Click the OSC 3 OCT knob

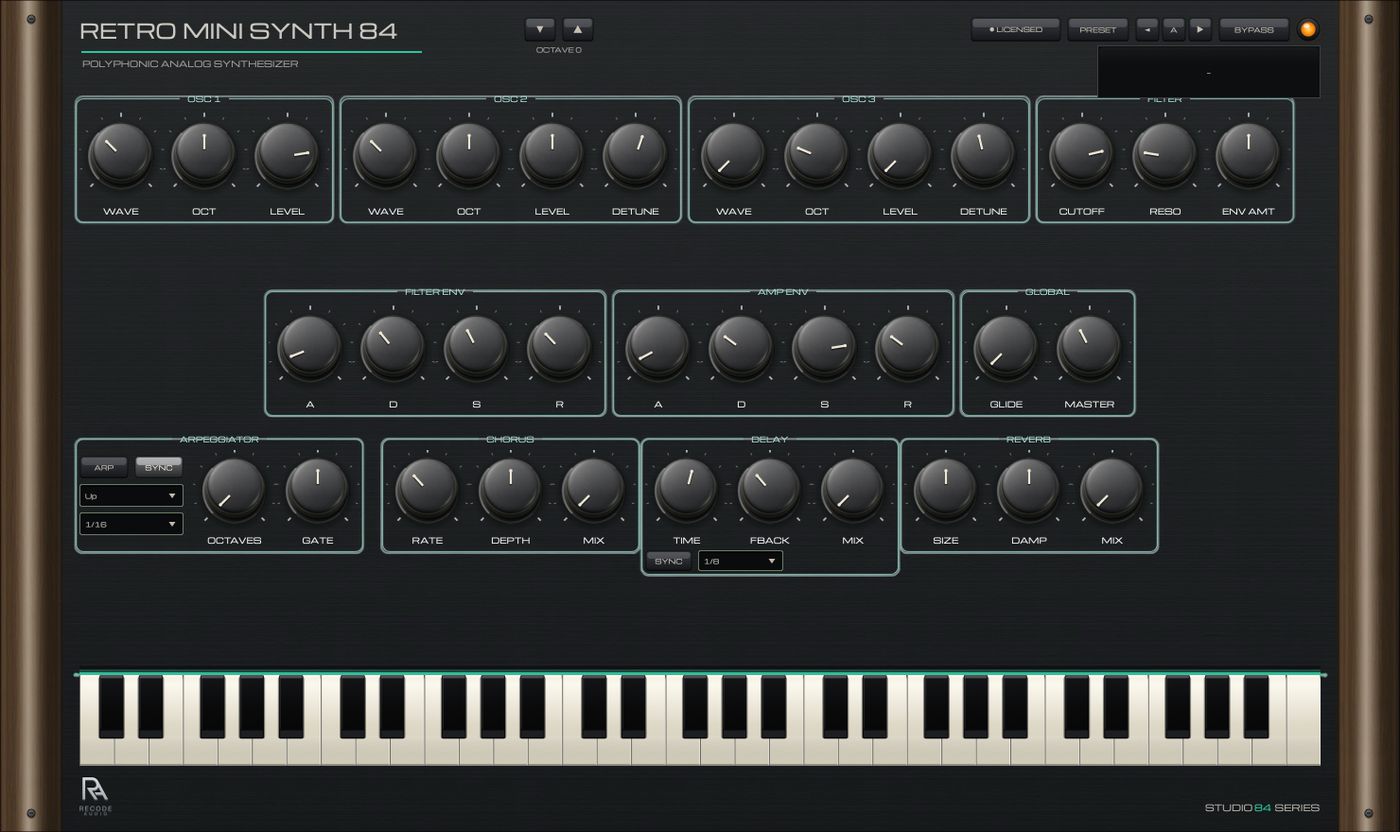(816, 154)
